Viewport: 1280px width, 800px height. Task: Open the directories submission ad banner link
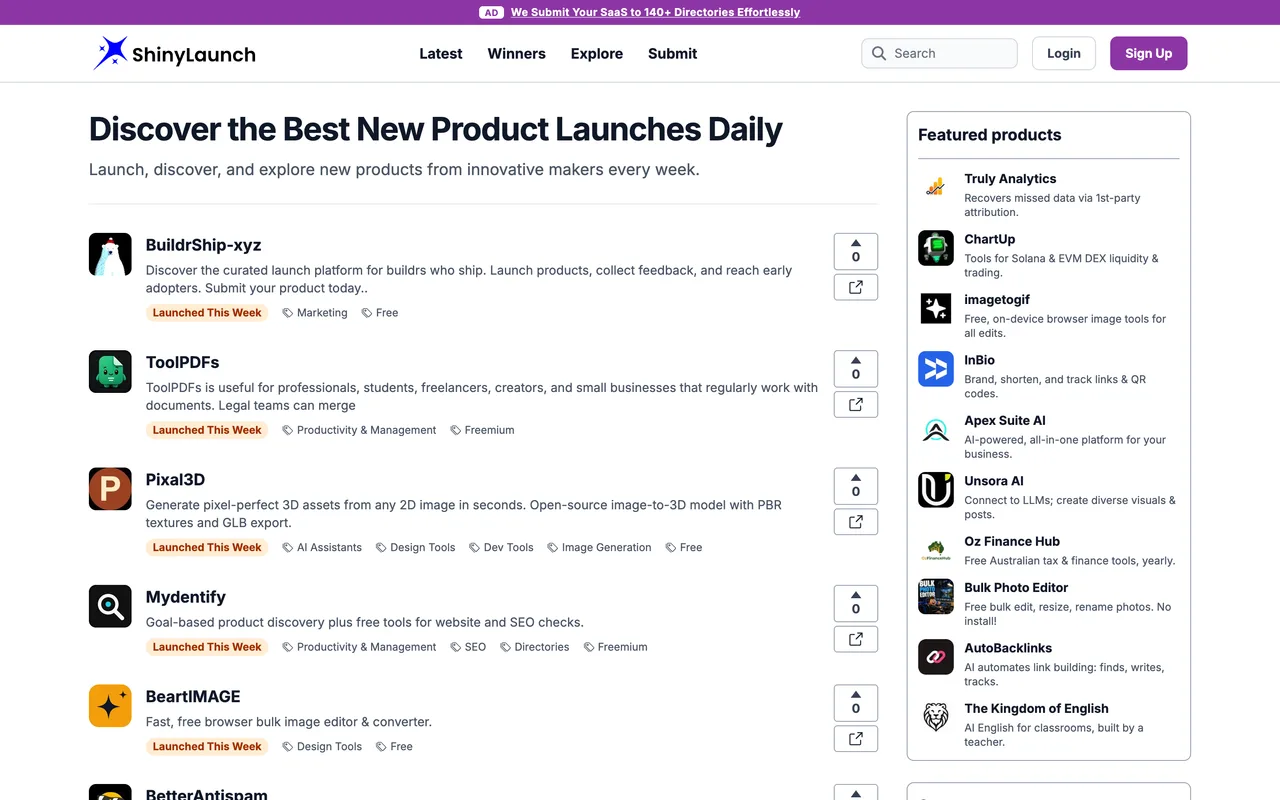pyautogui.click(x=655, y=12)
